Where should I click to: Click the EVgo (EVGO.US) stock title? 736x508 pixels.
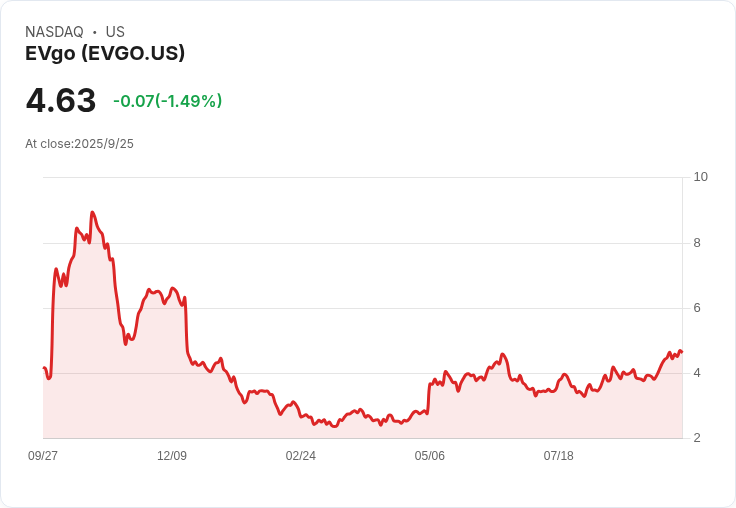click(105, 54)
